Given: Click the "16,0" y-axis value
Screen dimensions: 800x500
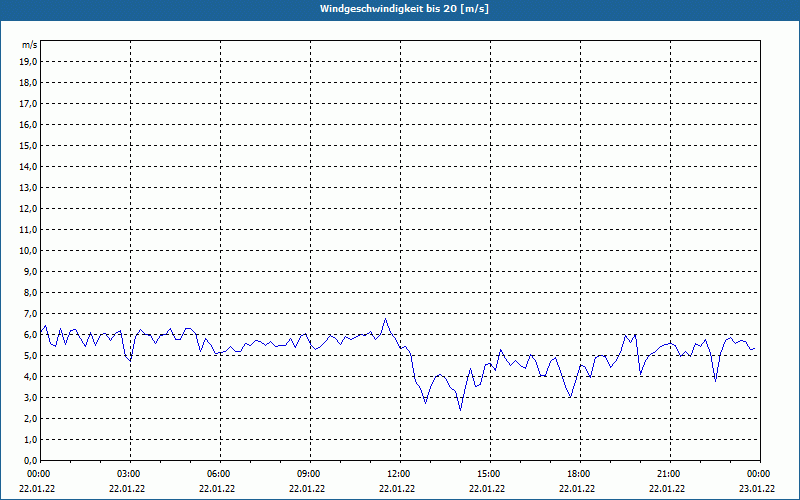Looking at the screenshot, I should point(28,124).
